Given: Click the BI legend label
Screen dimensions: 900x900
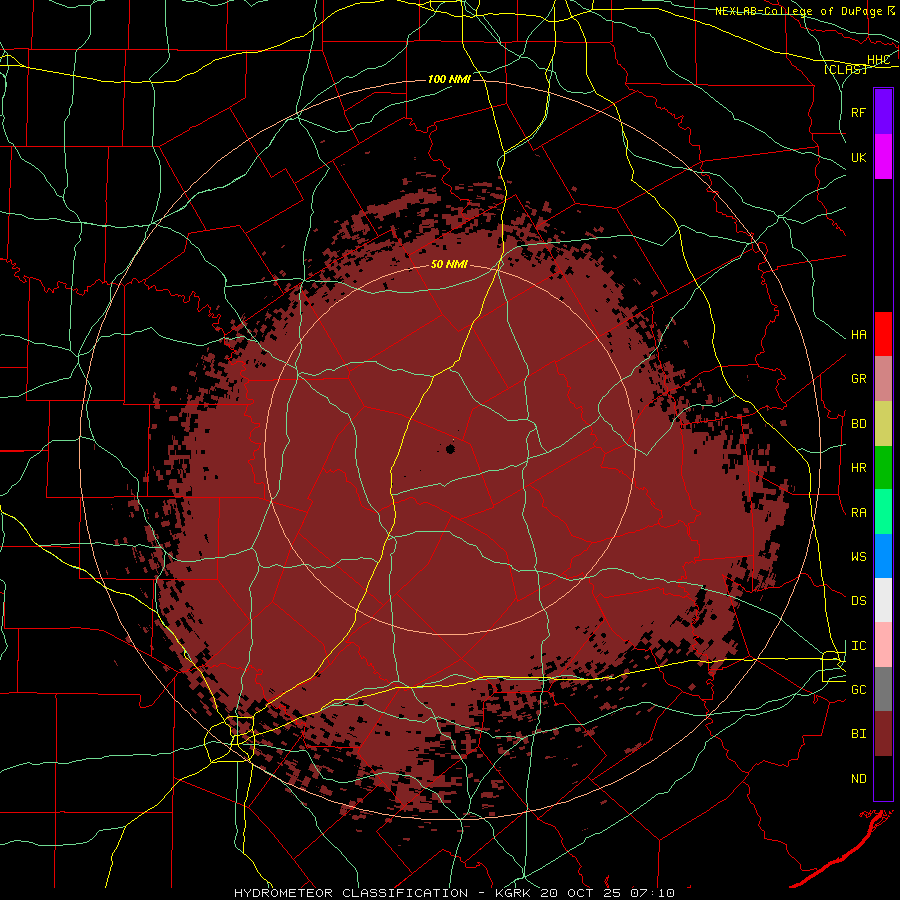Looking at the screenshot, I should (x=858, y=734).
